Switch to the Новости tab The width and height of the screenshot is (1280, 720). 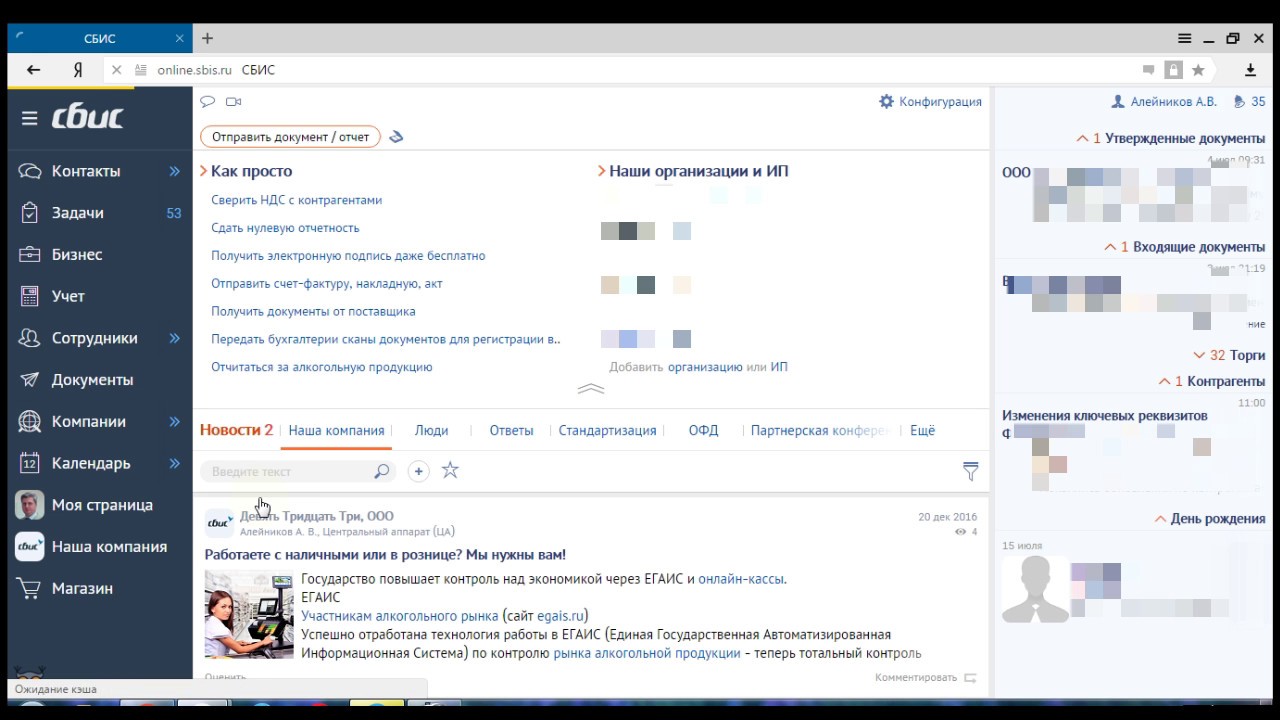point(236,430)
